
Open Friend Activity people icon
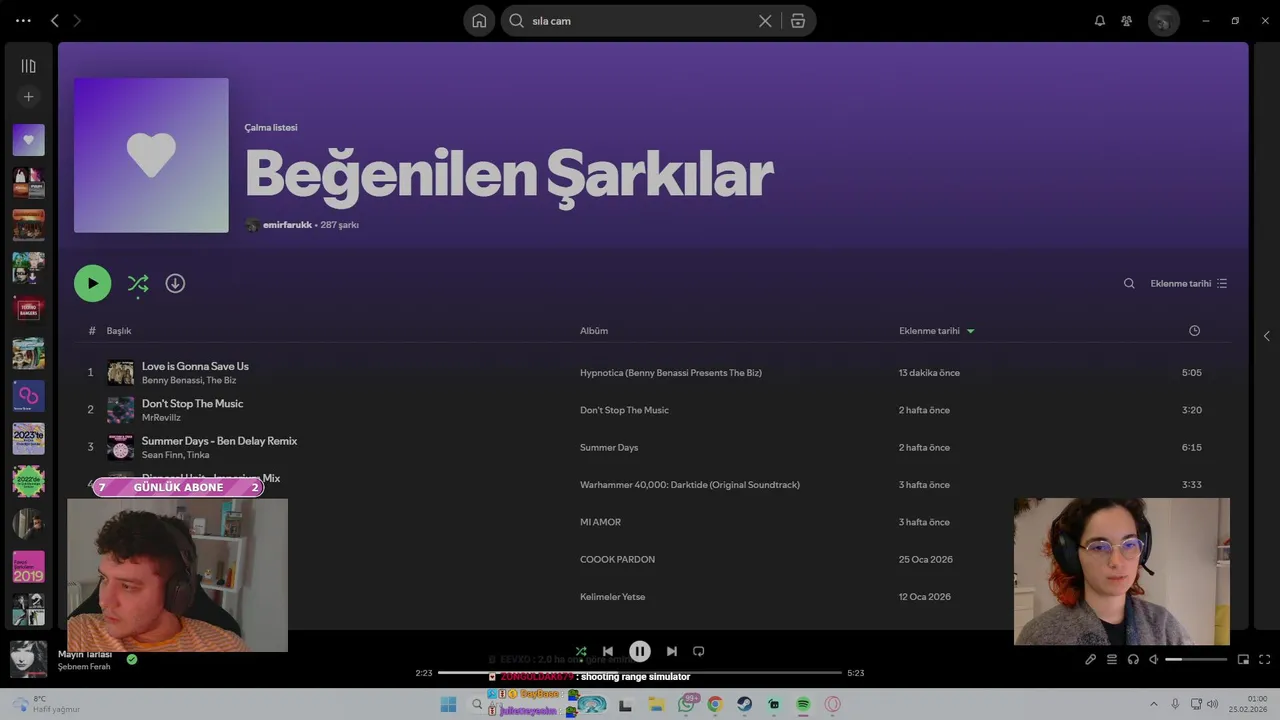click(1127, 21)
